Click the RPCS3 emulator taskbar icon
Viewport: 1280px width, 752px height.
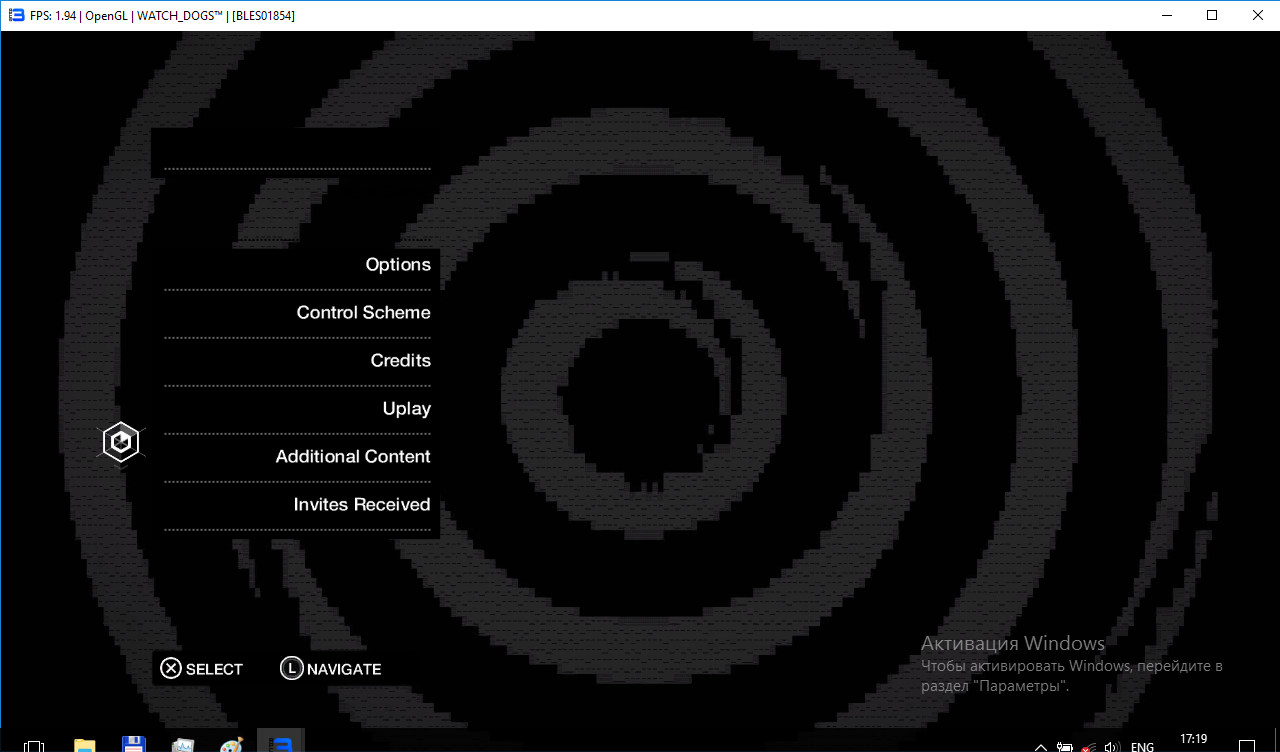(281, 744)
